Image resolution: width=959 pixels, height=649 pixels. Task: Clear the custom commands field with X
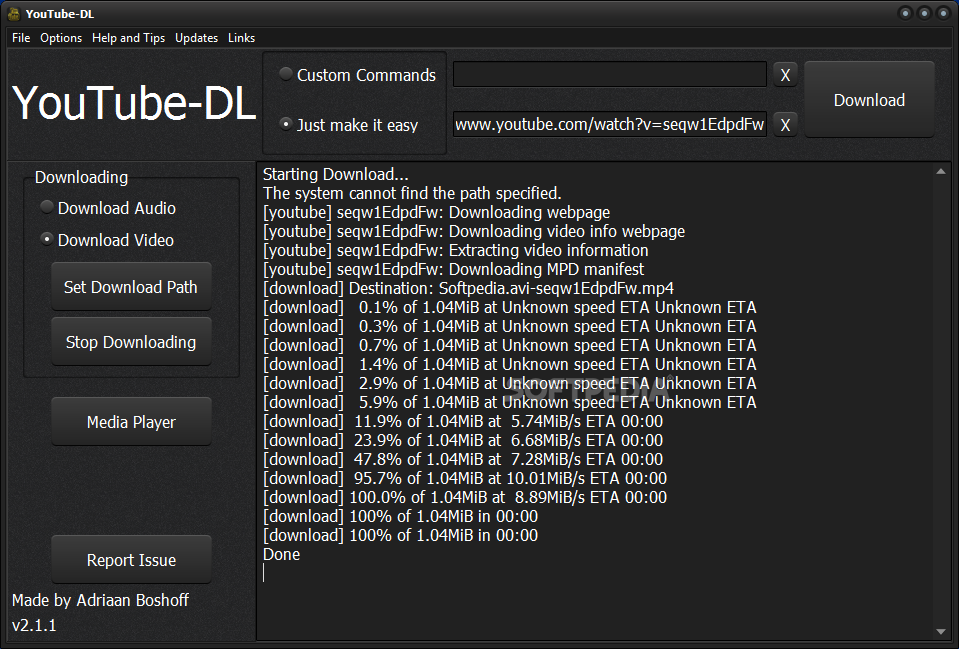click(x=785, y=75)
